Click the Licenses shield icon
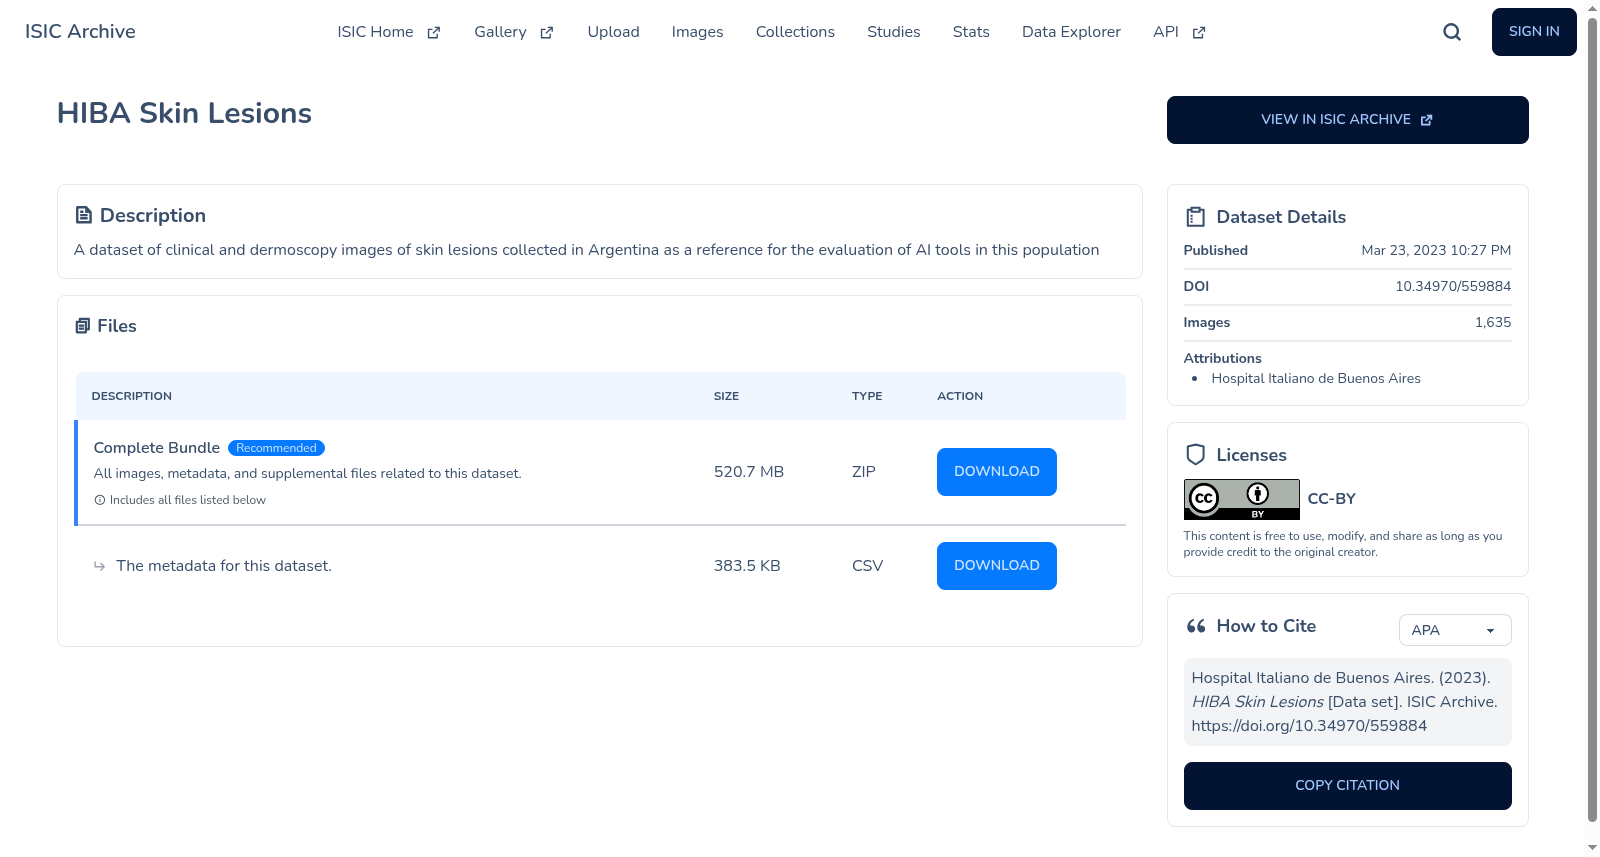 (1195, 455)
